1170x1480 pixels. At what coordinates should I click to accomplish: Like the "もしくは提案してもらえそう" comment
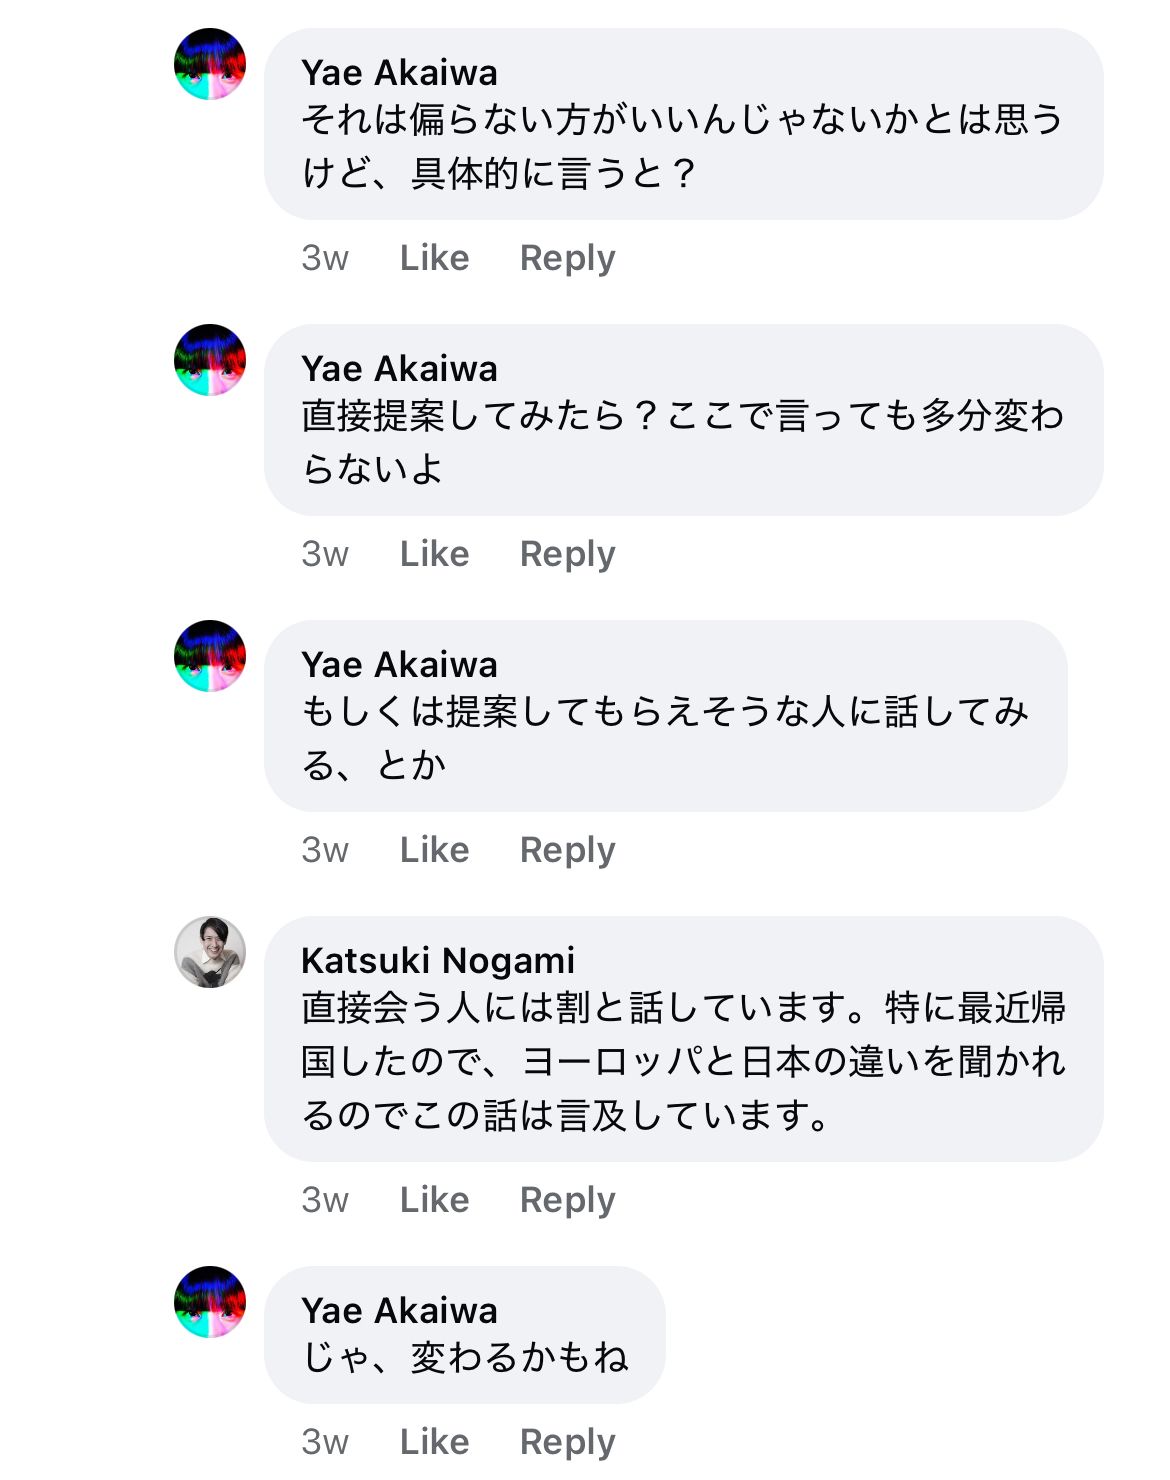434,850
